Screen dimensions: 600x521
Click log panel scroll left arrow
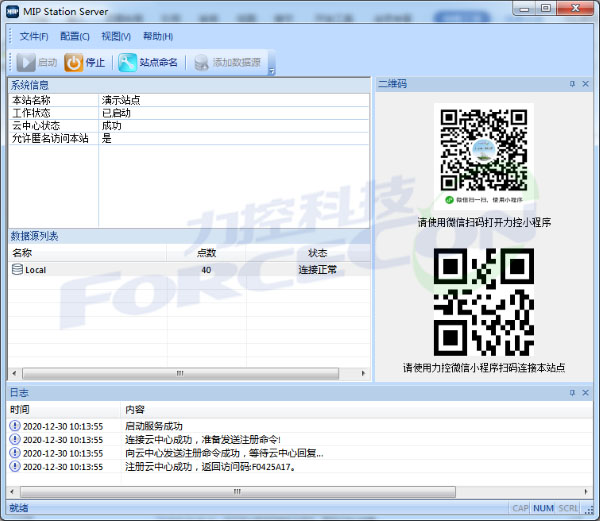[12, 492]
